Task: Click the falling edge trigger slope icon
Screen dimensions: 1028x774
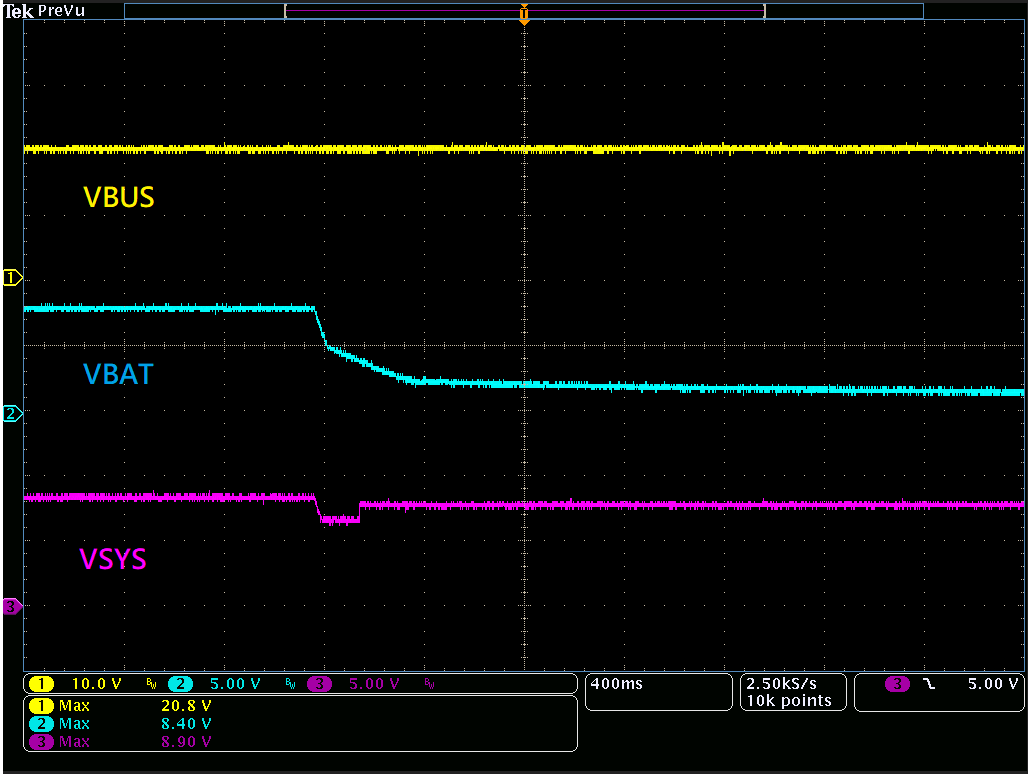Action: click(928, 684)
